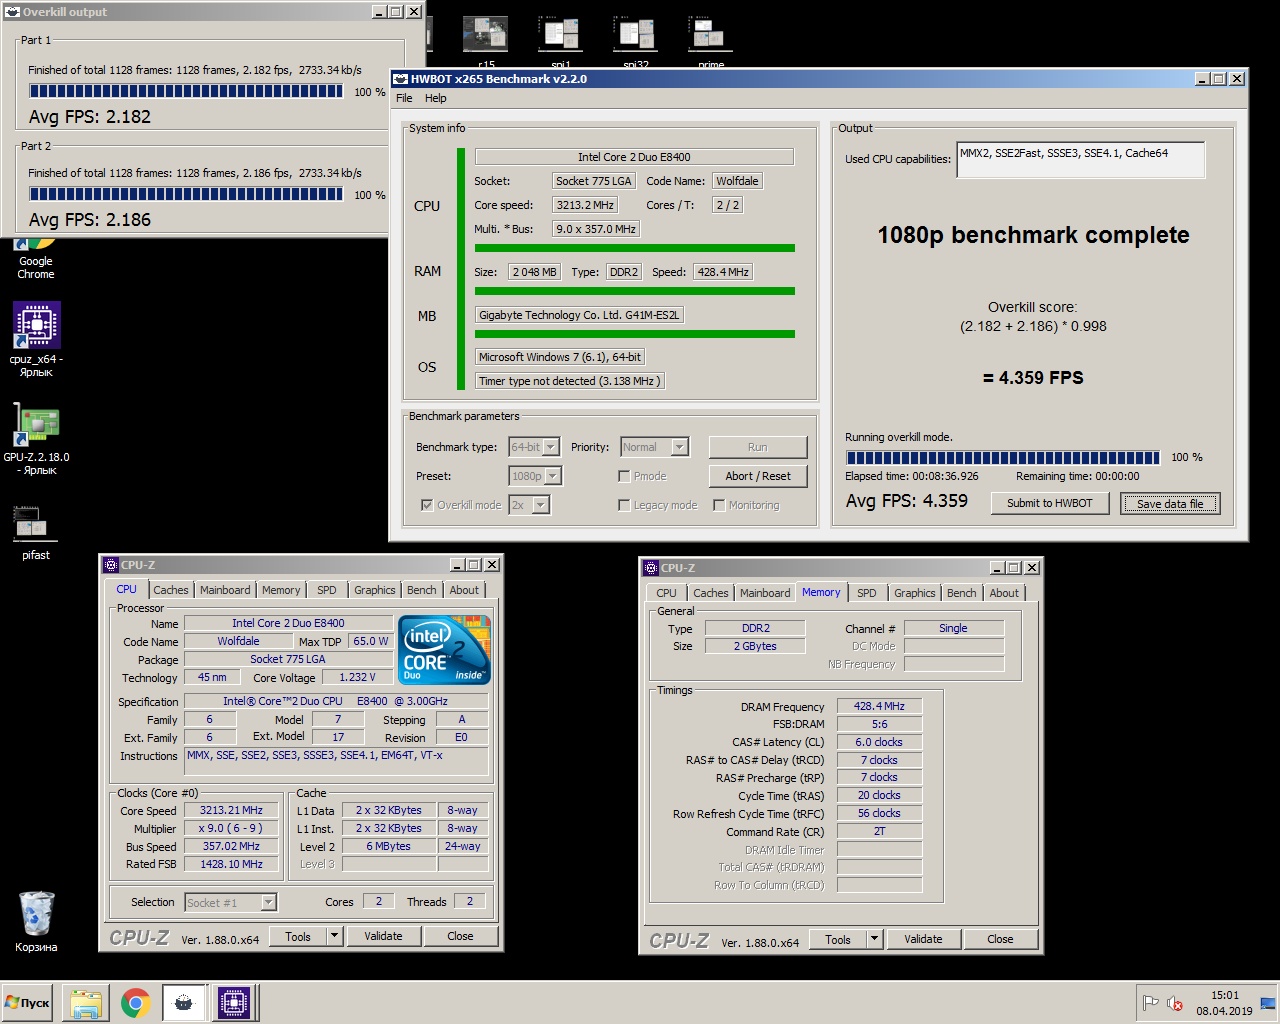This screenshot has width=1280, height=1024.
Task: Toggle the Legacy mode checkbox
Action: 624,505
